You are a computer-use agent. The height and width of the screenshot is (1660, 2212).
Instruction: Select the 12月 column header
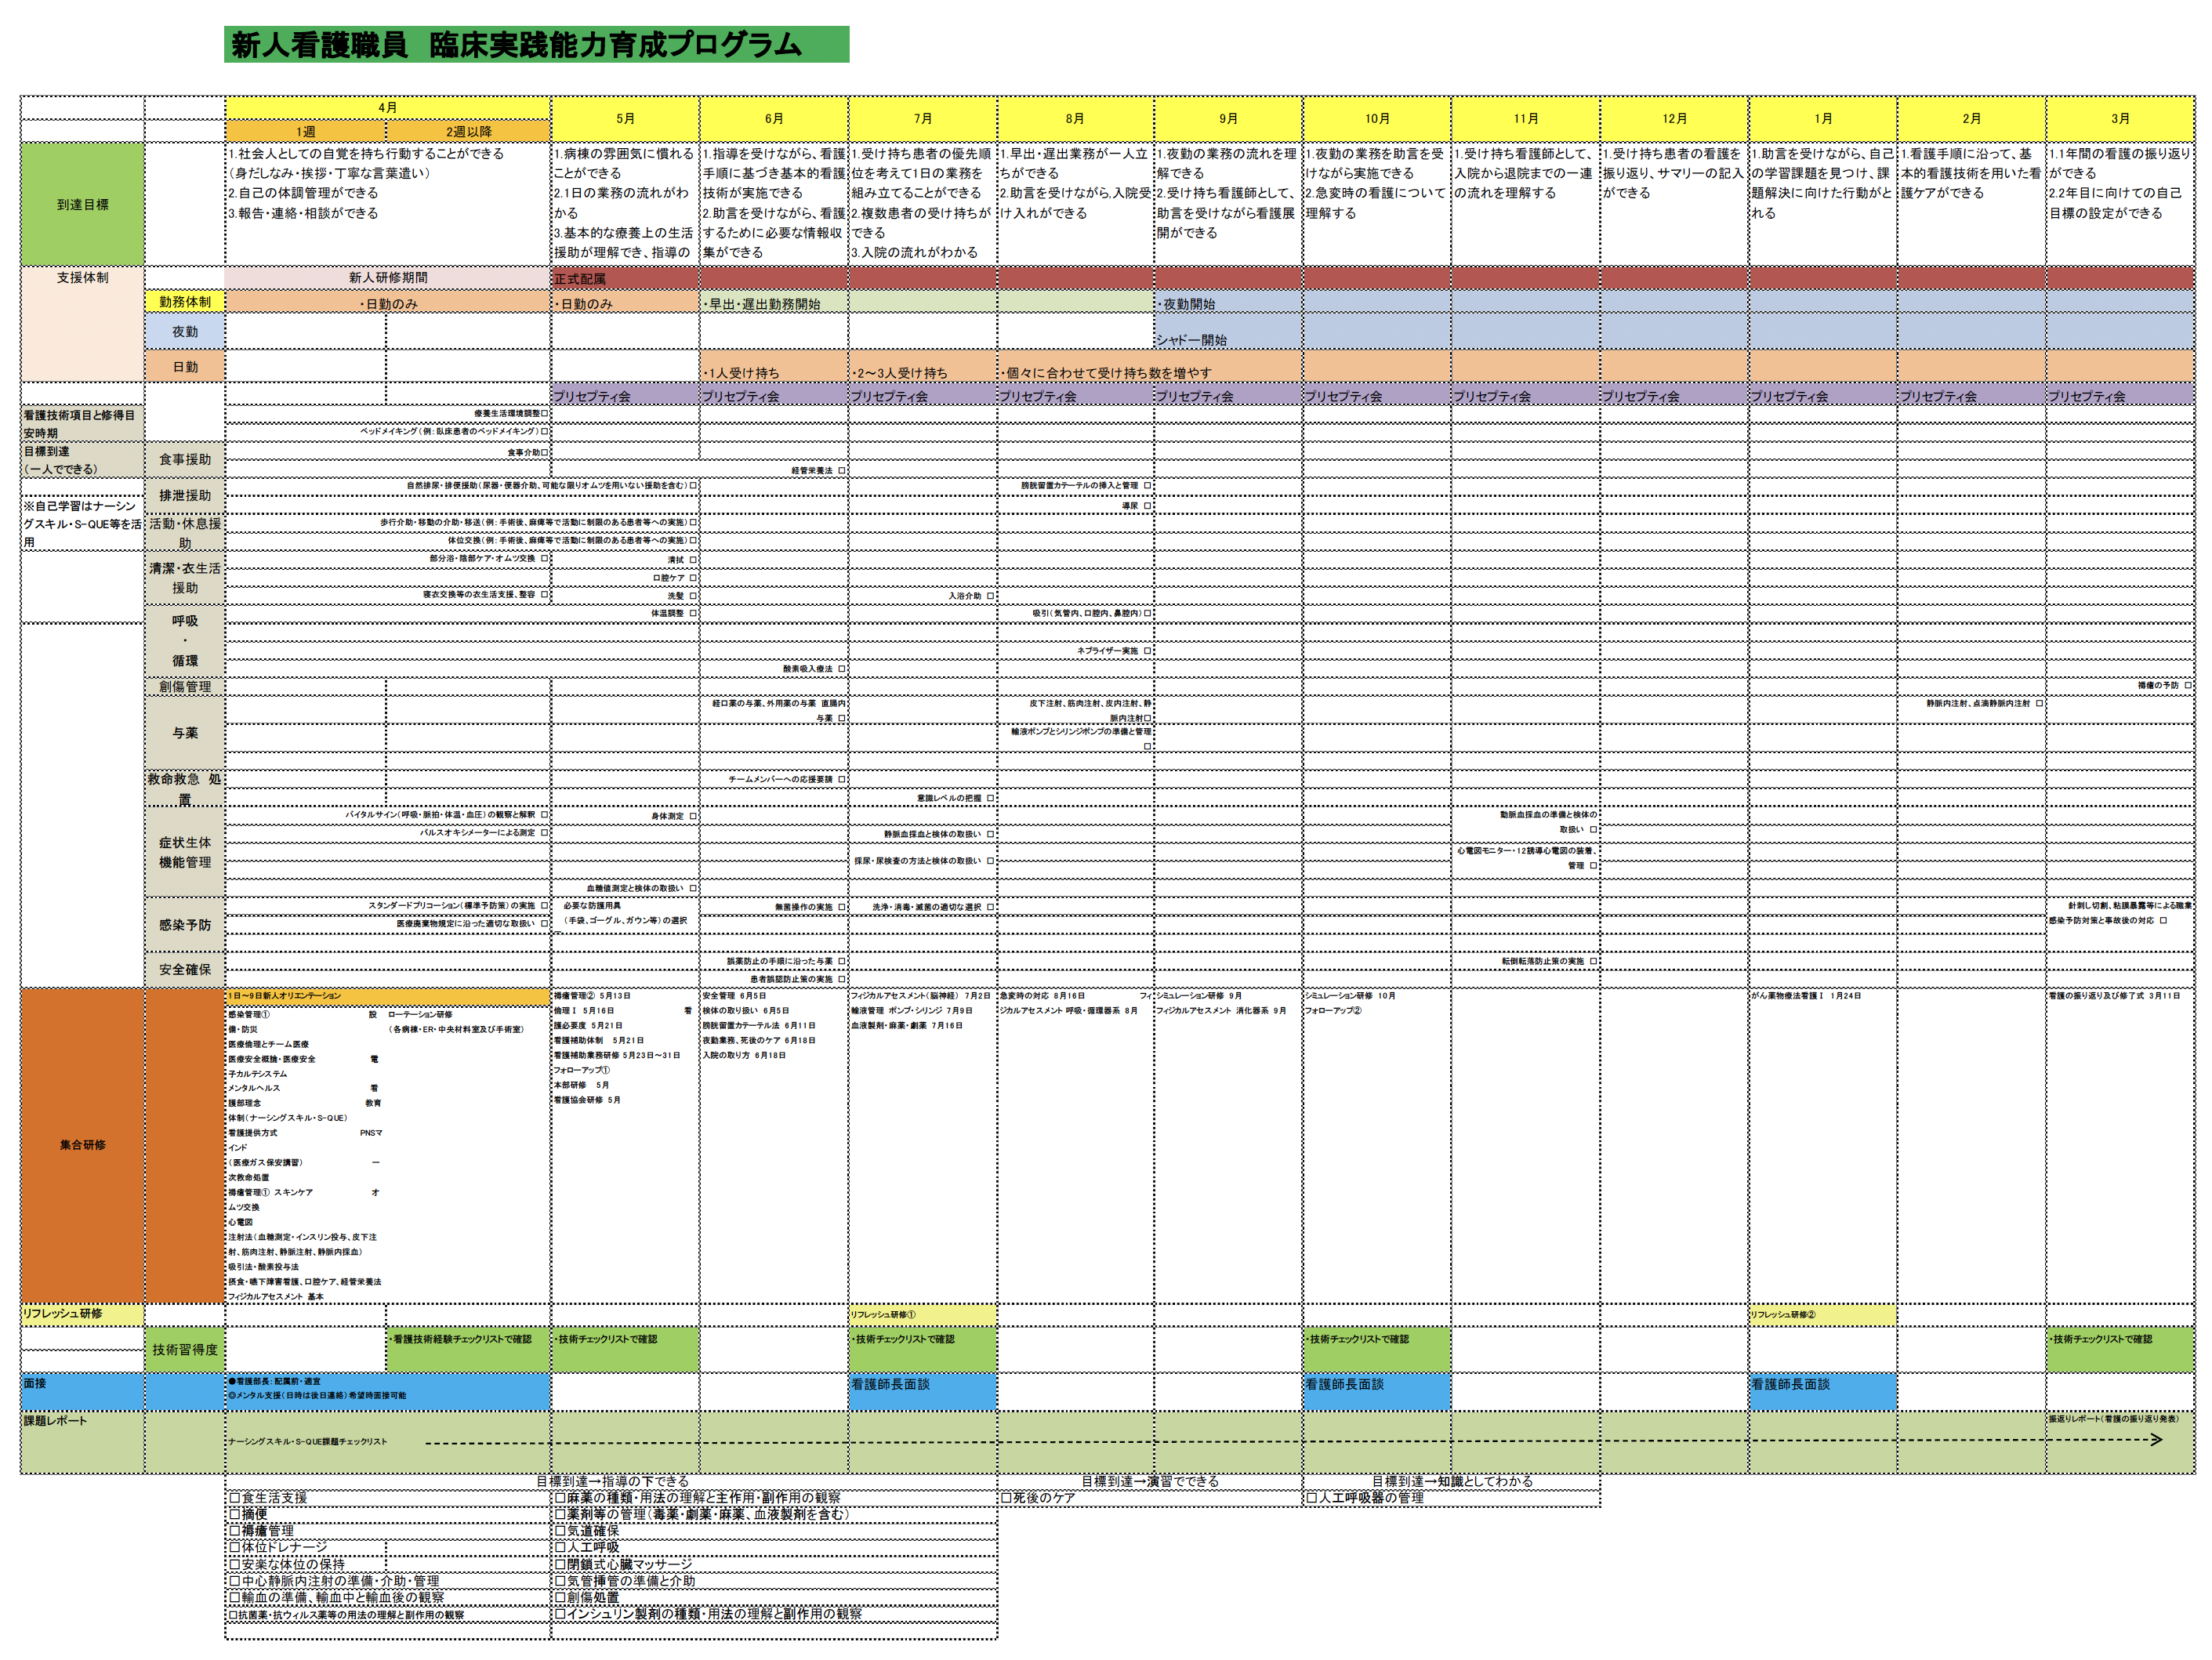coord(1675,119)
